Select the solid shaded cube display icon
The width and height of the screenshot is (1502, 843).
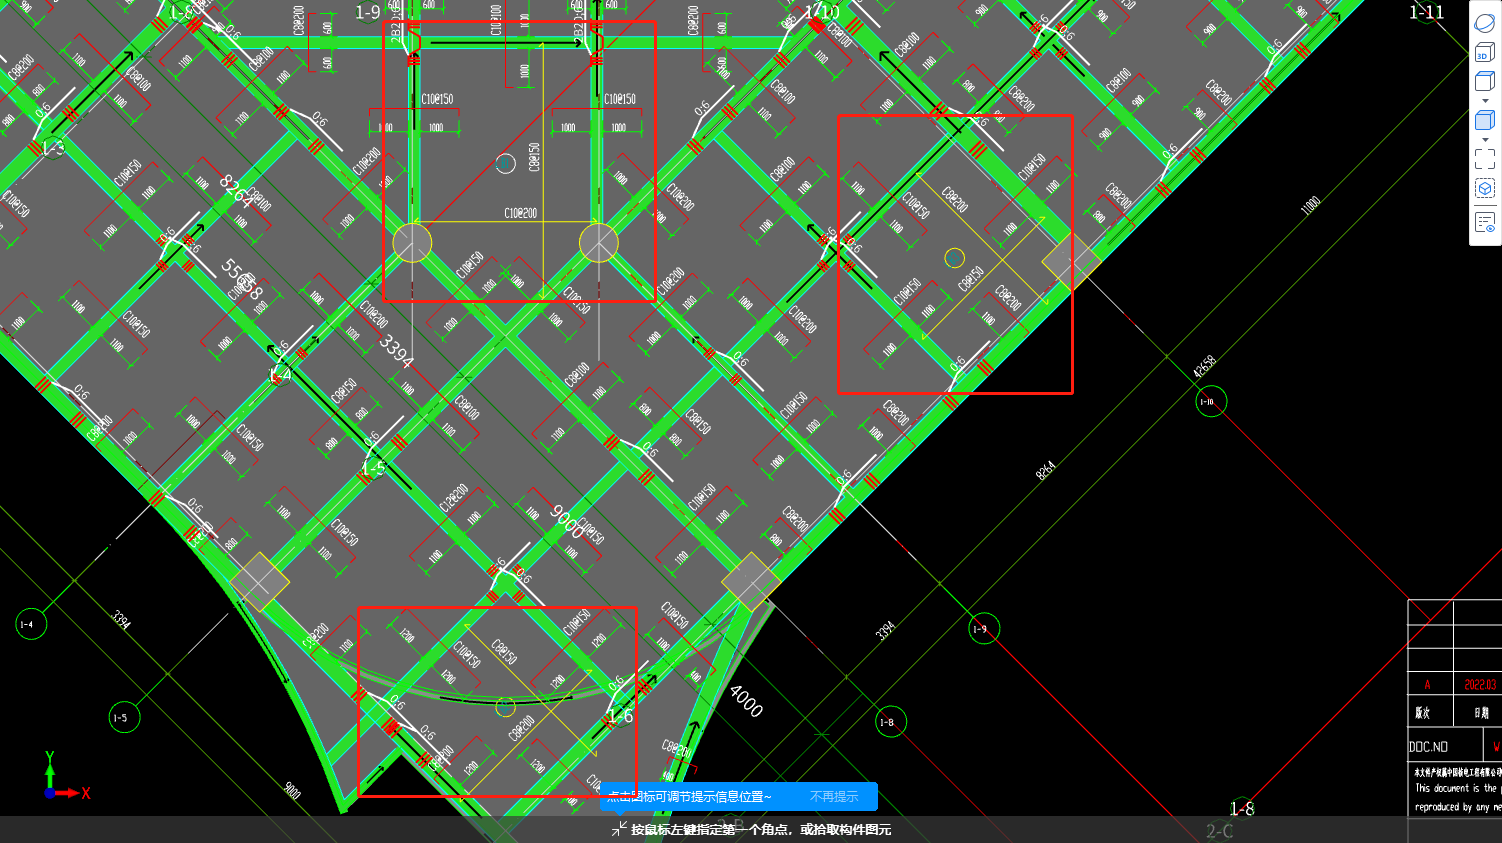click(1485, 120)
